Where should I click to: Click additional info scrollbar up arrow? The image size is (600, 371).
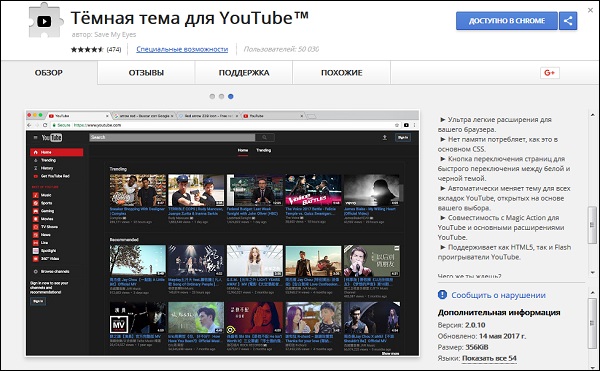592,293
